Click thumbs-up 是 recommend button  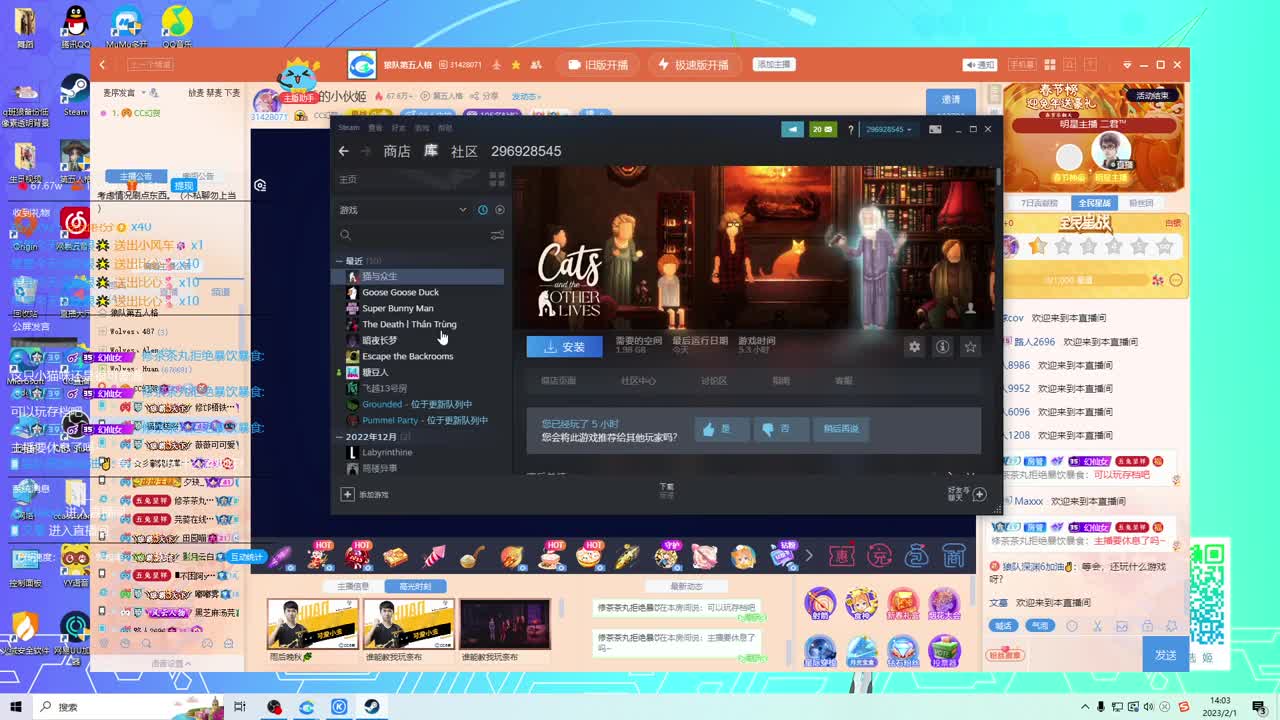click(721, 429)
